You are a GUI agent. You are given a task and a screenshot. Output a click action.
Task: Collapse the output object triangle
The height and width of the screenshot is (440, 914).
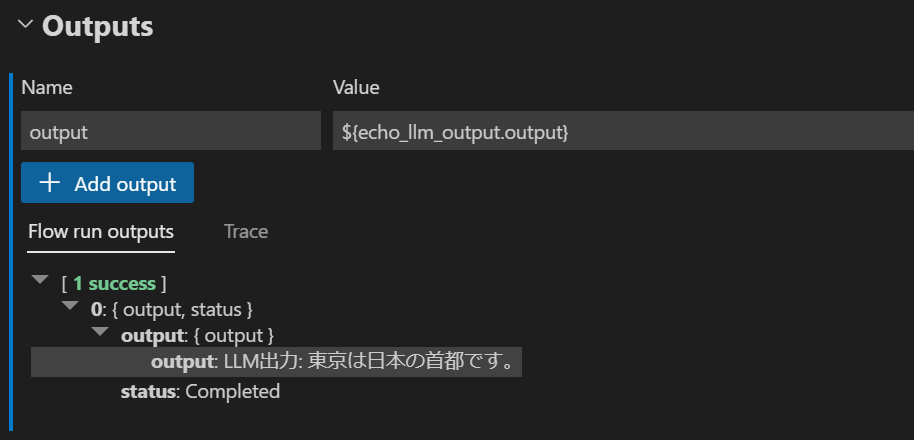[100, 332]
